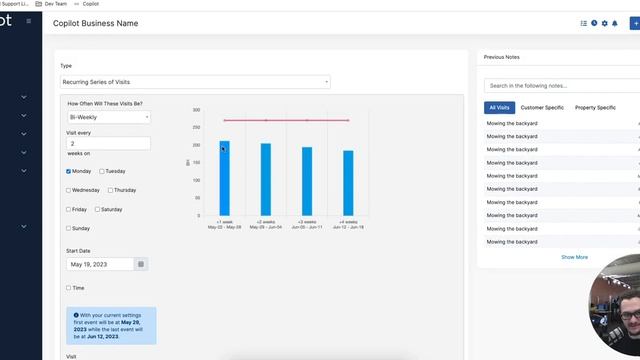Image resolution: width=640 pixels, height=360 pixels.
Task: Select the All Visits tab
Action: pyautogui.click(x=499, y=108)
